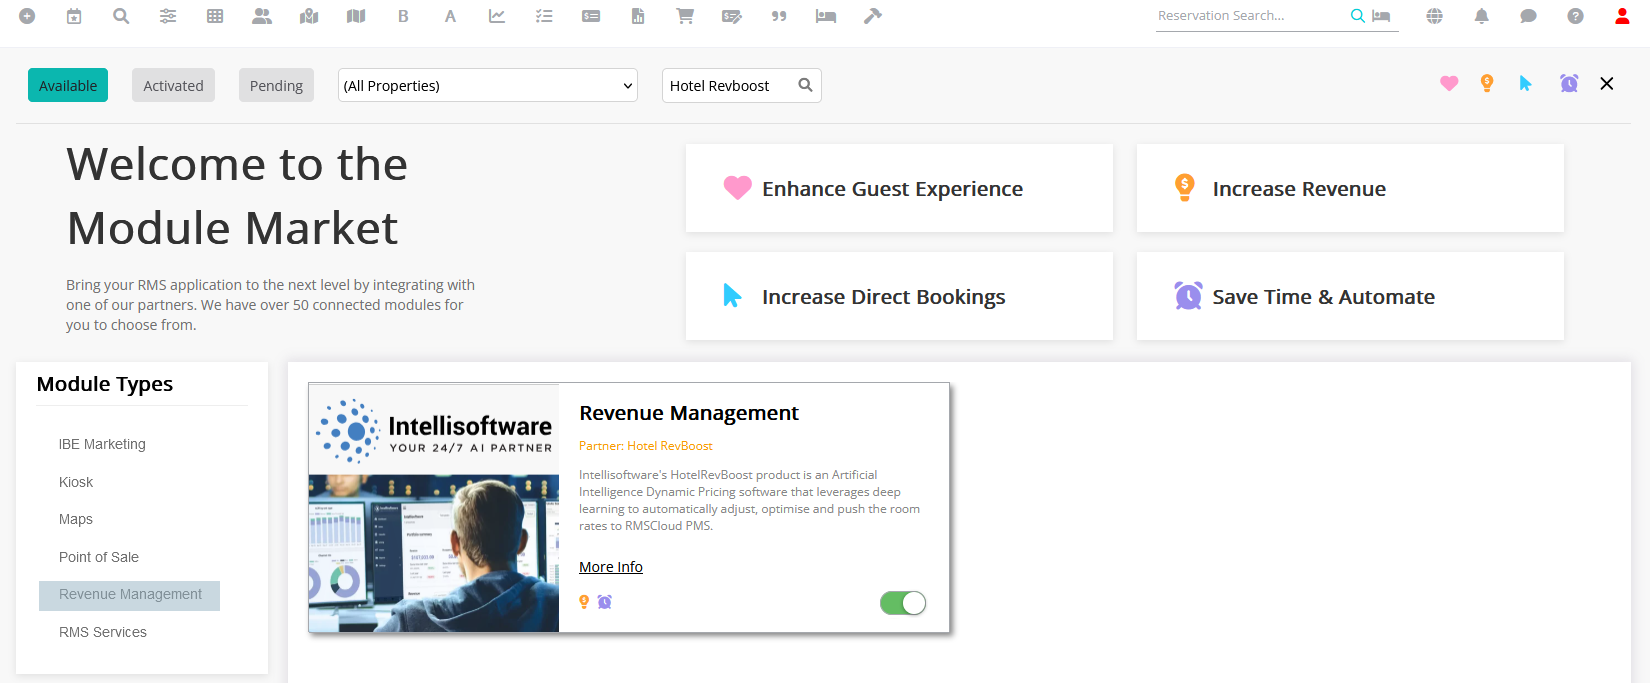The height and width of the screenshot is (690, 1651).
Task: Select RMS Services module type
Action: pos(103,632)
